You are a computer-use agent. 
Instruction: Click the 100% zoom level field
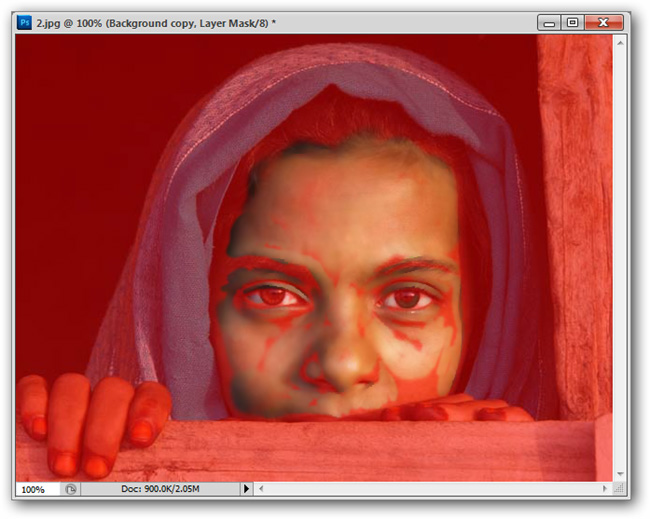tap(38, 490)
